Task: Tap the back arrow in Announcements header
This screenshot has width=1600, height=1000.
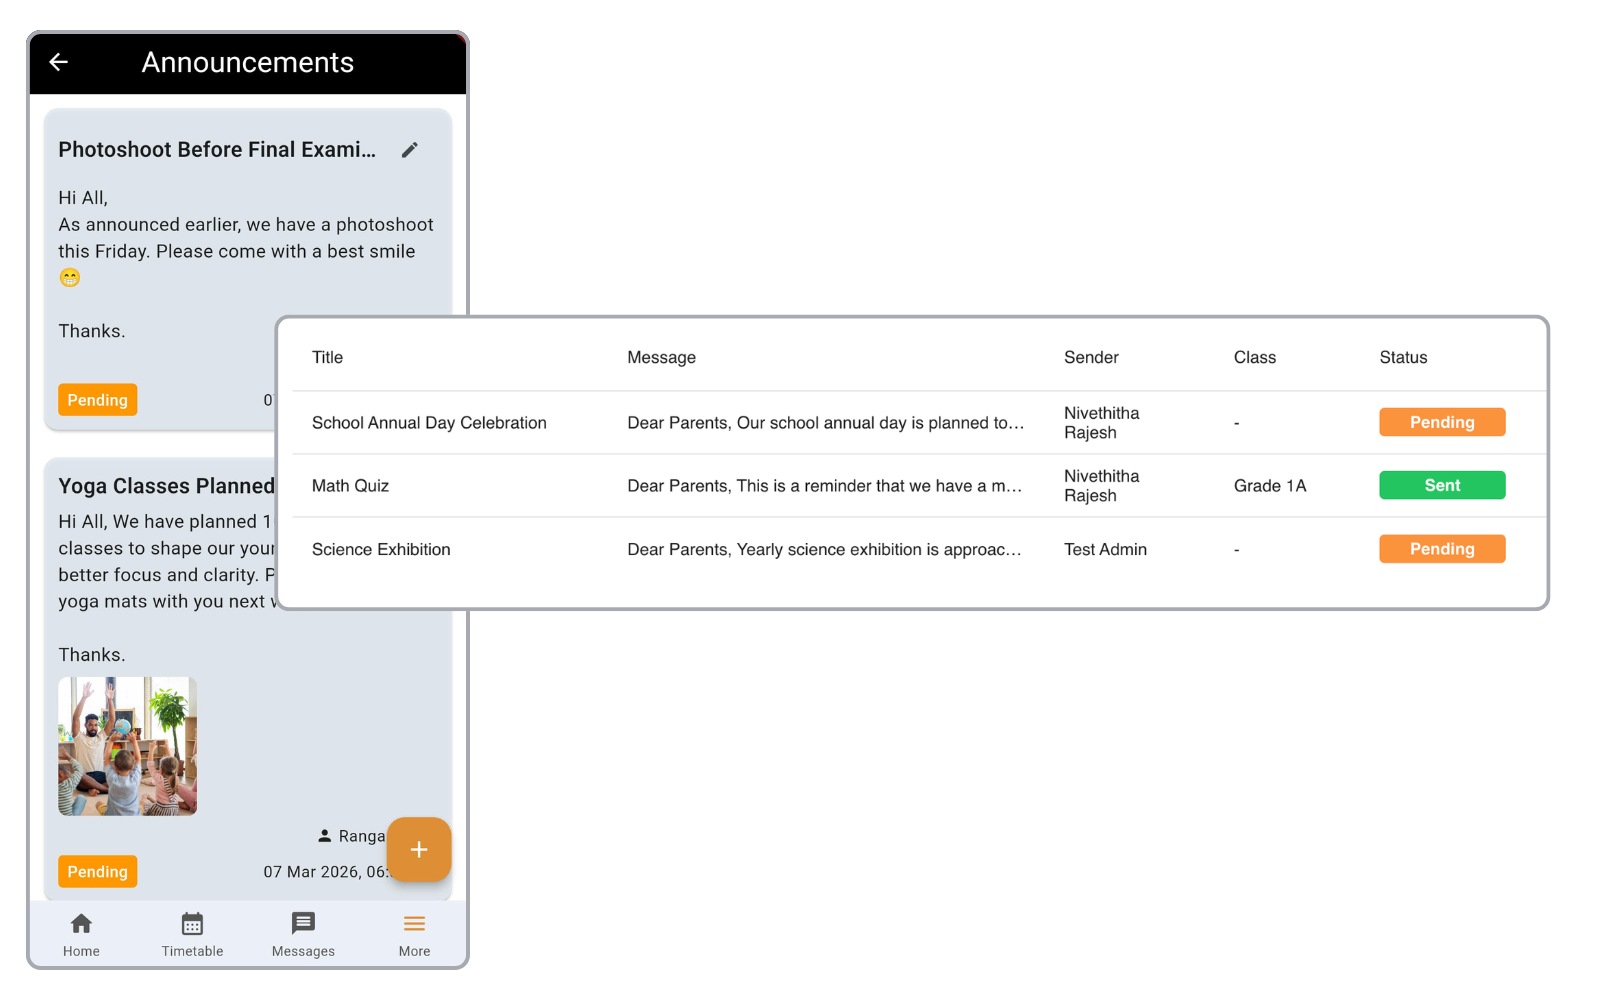Action: [59, 62]
